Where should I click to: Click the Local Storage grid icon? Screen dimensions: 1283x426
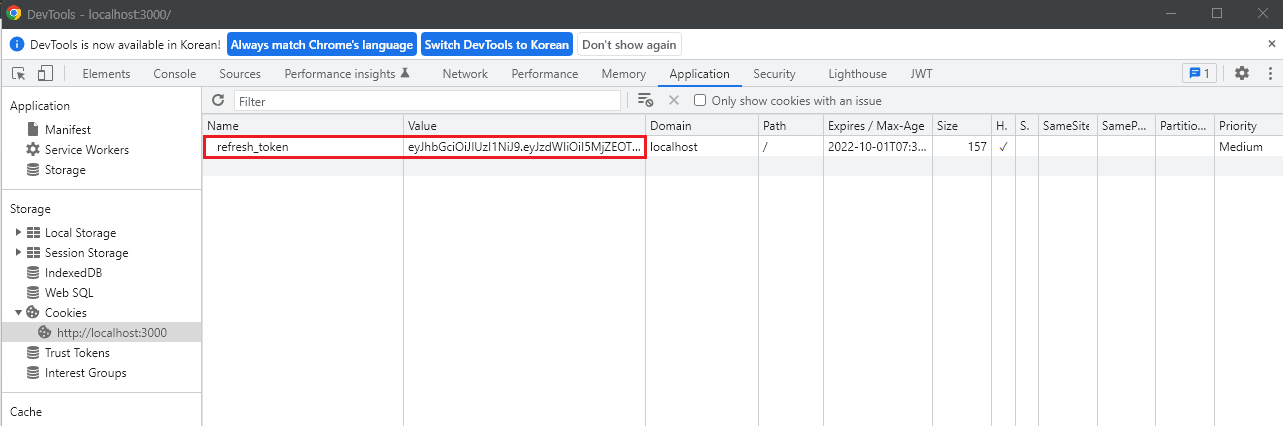pos(34,233)
